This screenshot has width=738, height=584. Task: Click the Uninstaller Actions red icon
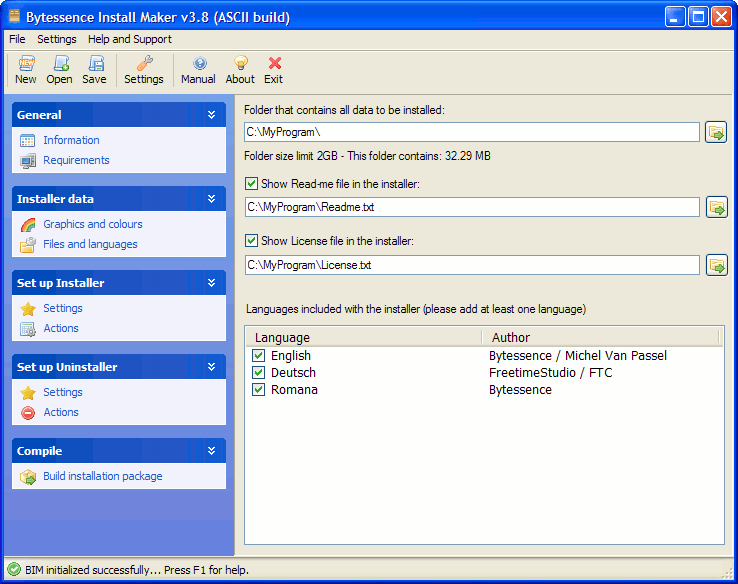(x=28, y=413)
